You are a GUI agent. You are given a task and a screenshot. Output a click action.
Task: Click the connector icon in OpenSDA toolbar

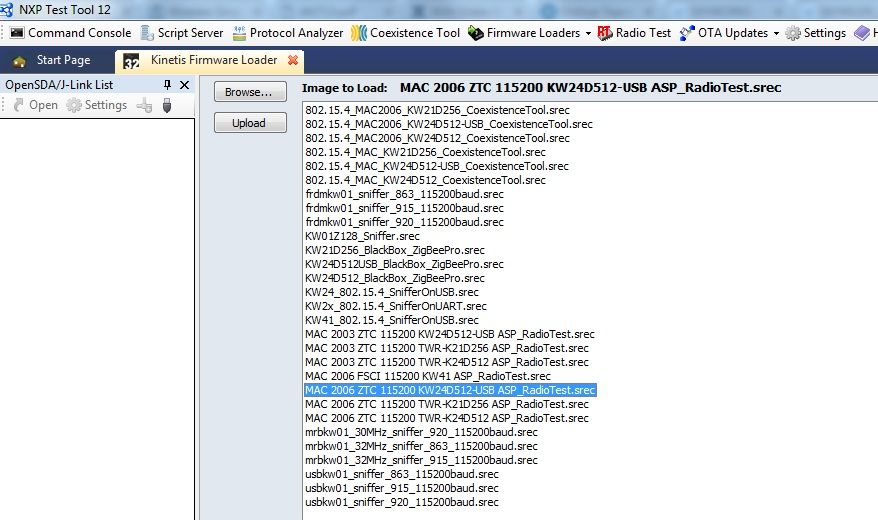(x=144, y=105)
